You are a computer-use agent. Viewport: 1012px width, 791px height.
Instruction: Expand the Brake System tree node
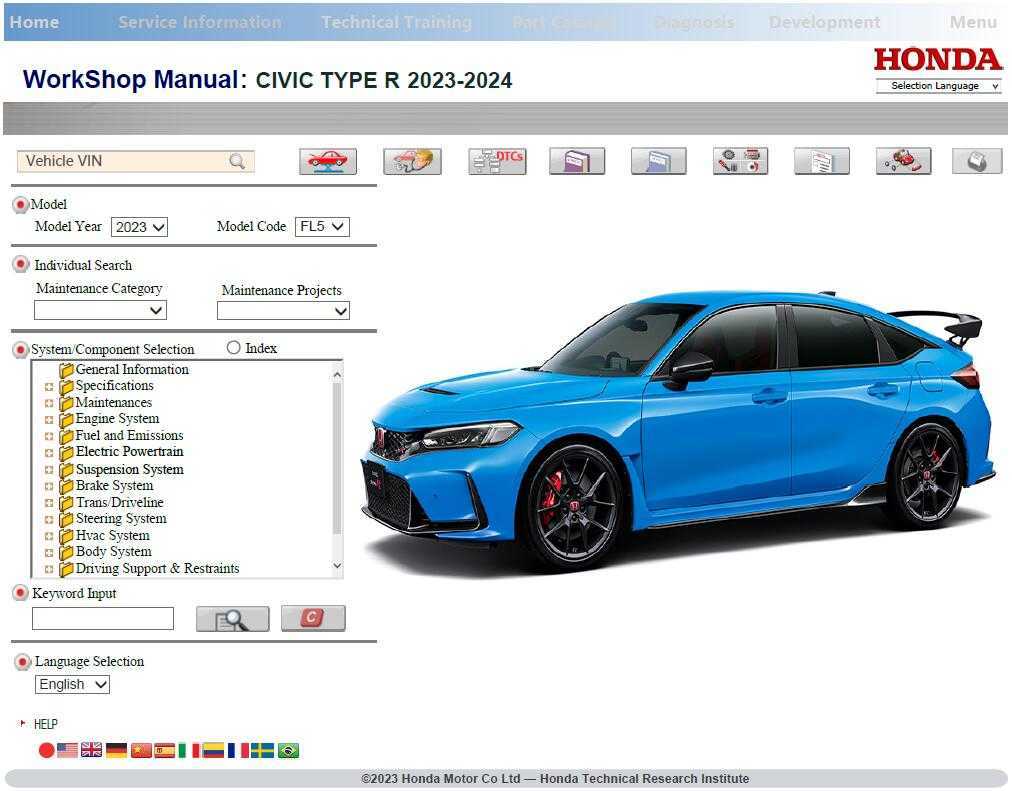(48, 486)
